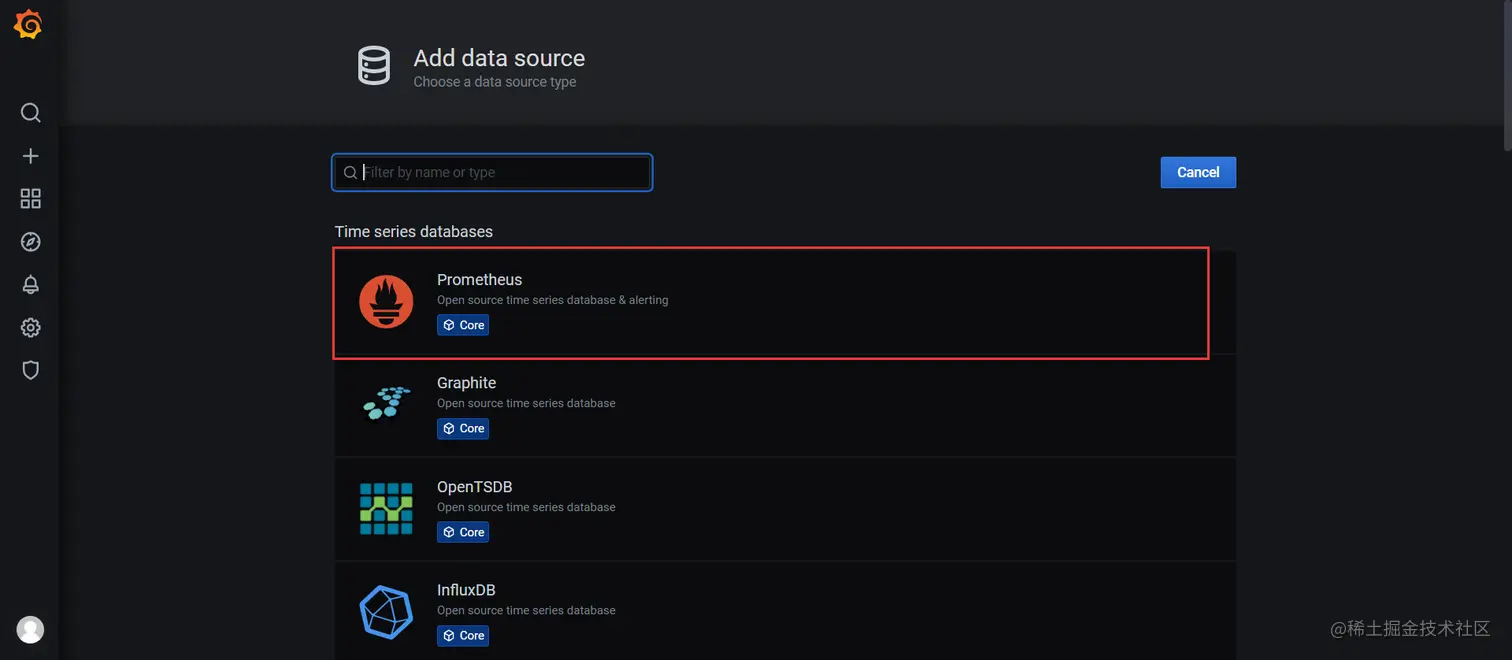Image resolution: width=1512 pixels, height=660 pixels.
Task: Click the Create plus icon
Action: coord(31,156)
